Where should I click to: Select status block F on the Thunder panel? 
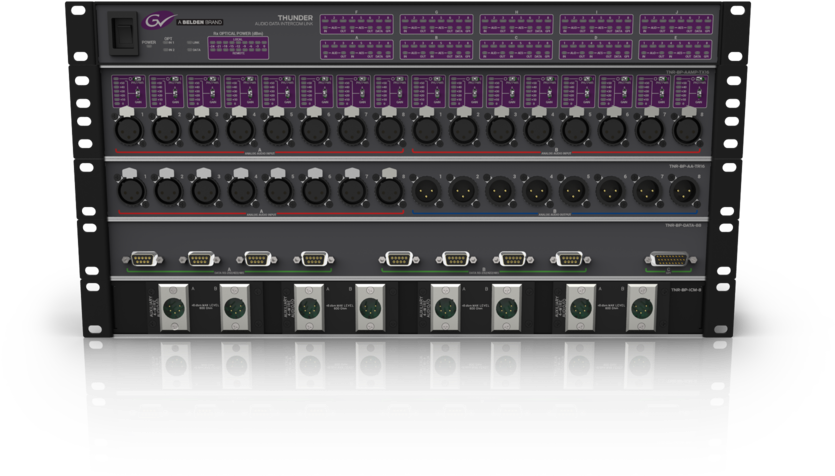point(357,24)
